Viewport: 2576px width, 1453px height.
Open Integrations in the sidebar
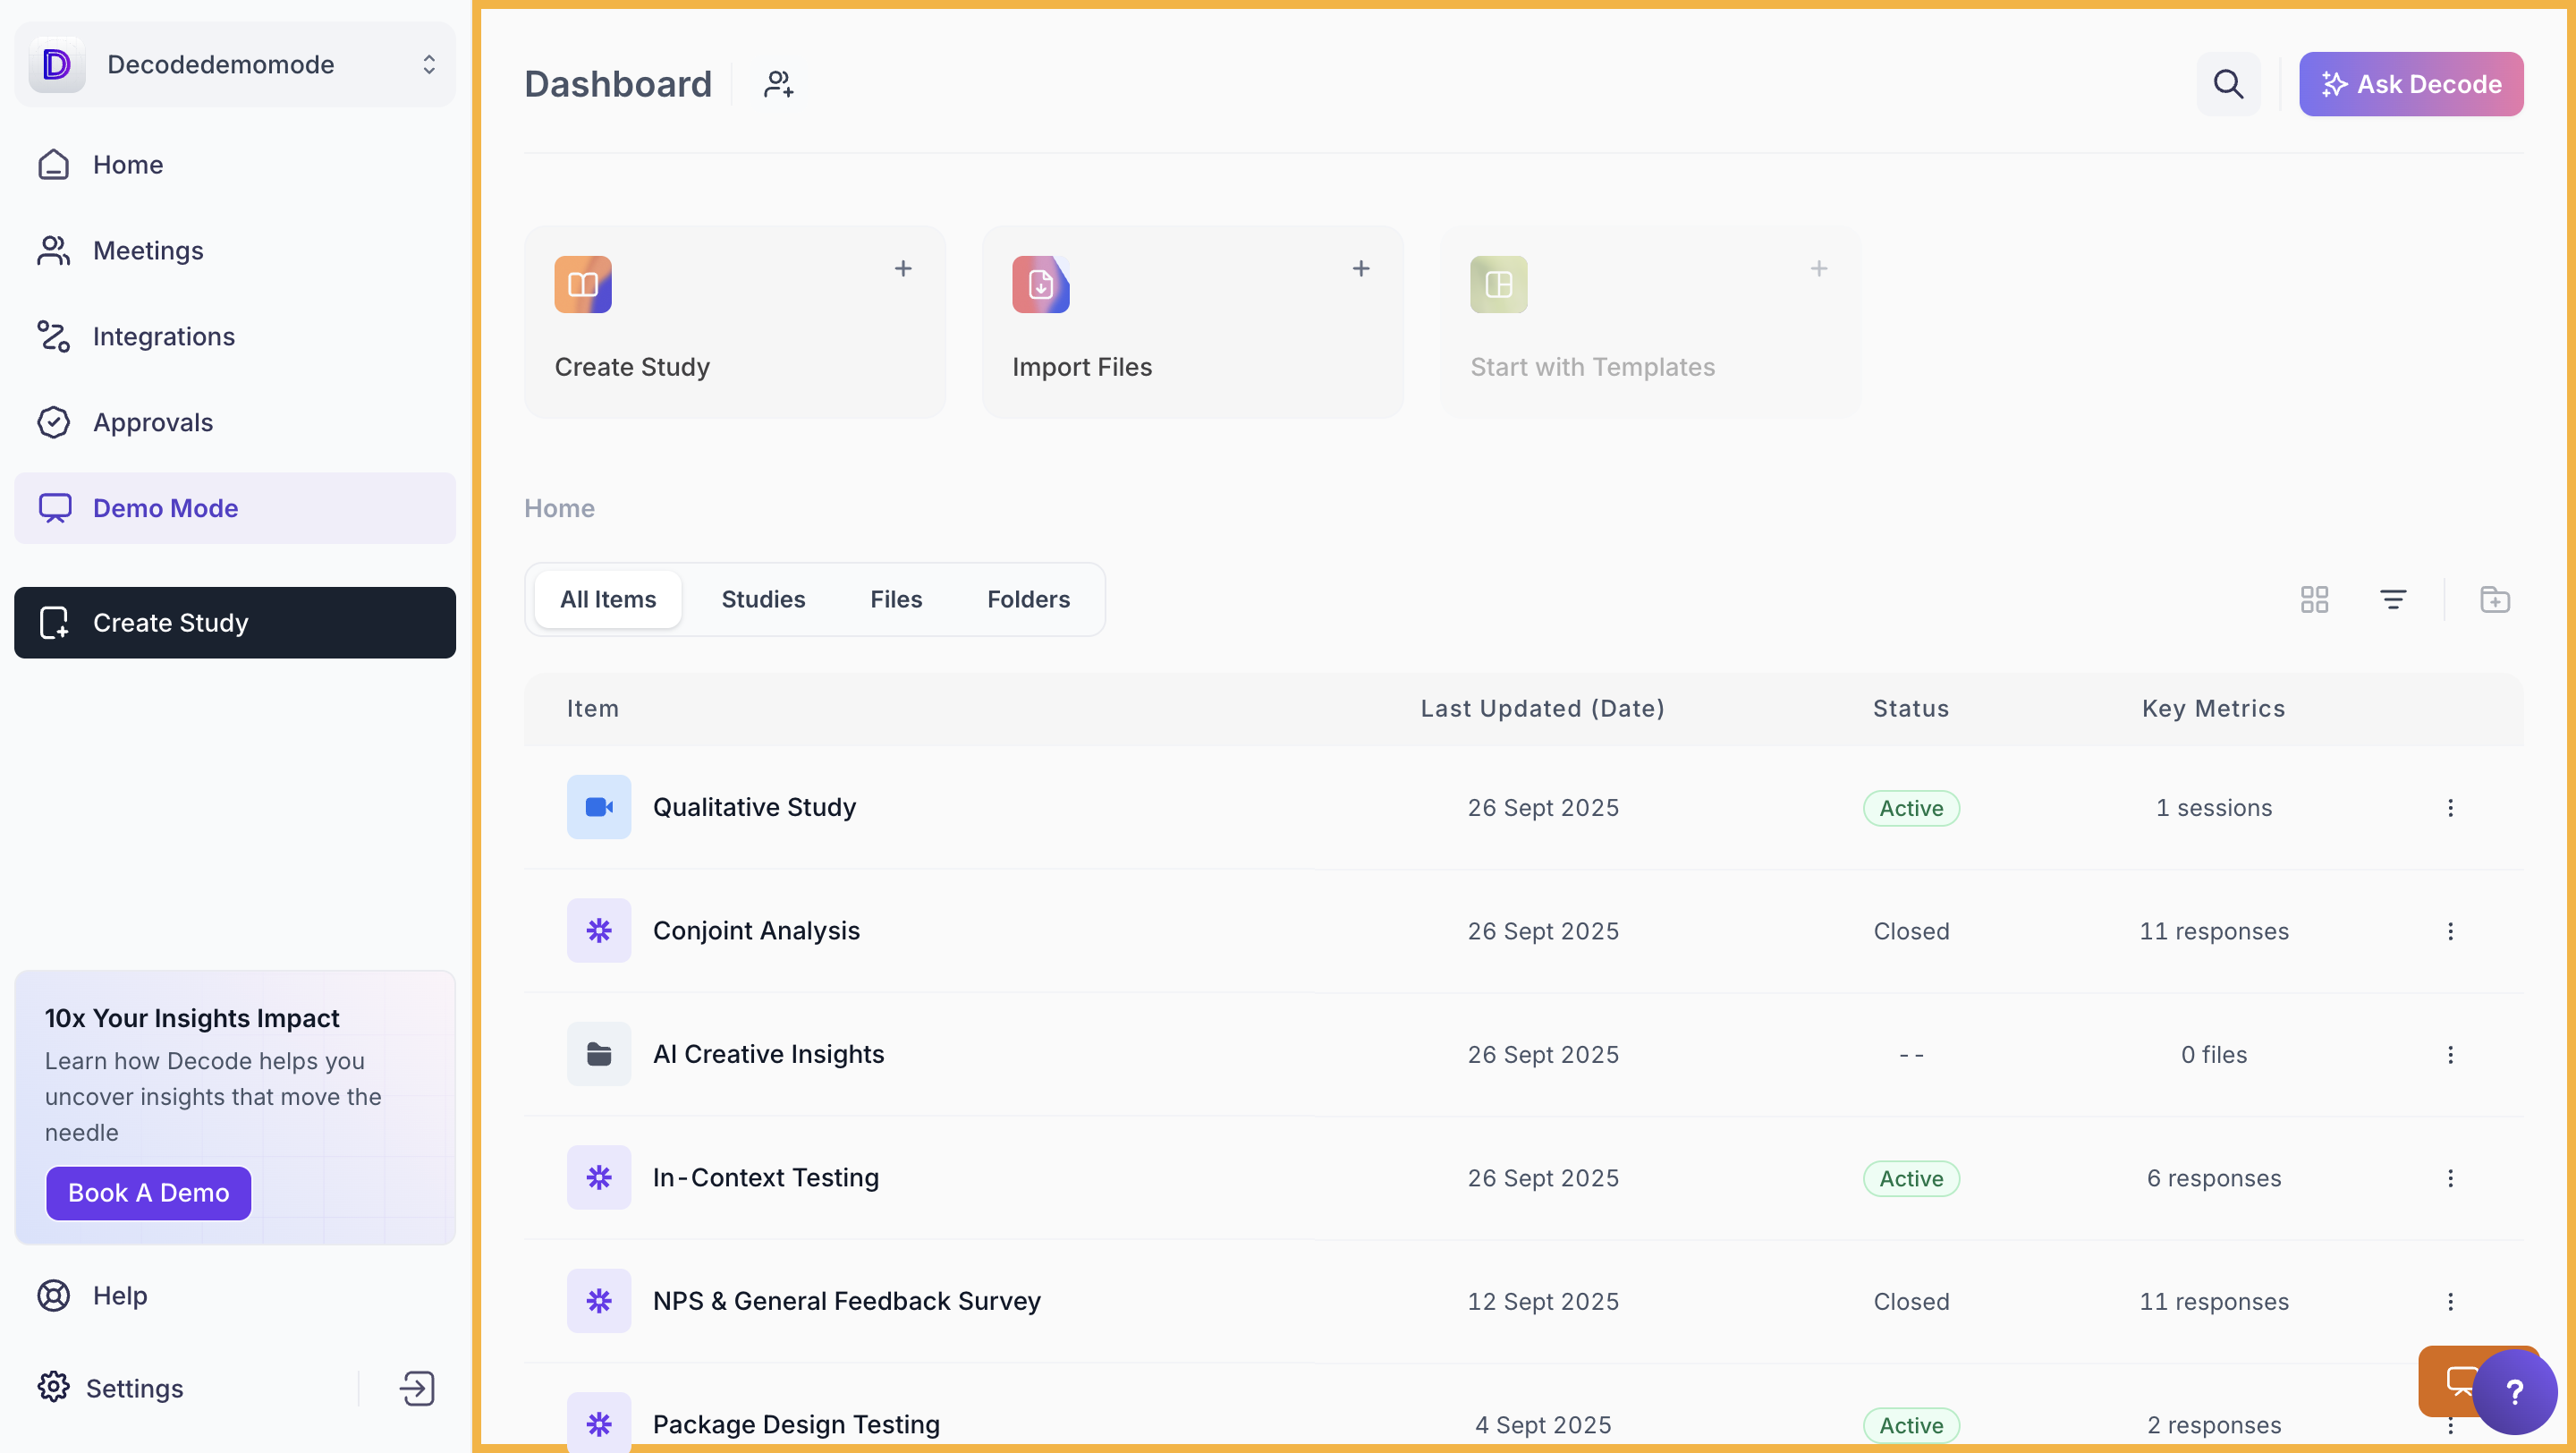click(163, 336)
